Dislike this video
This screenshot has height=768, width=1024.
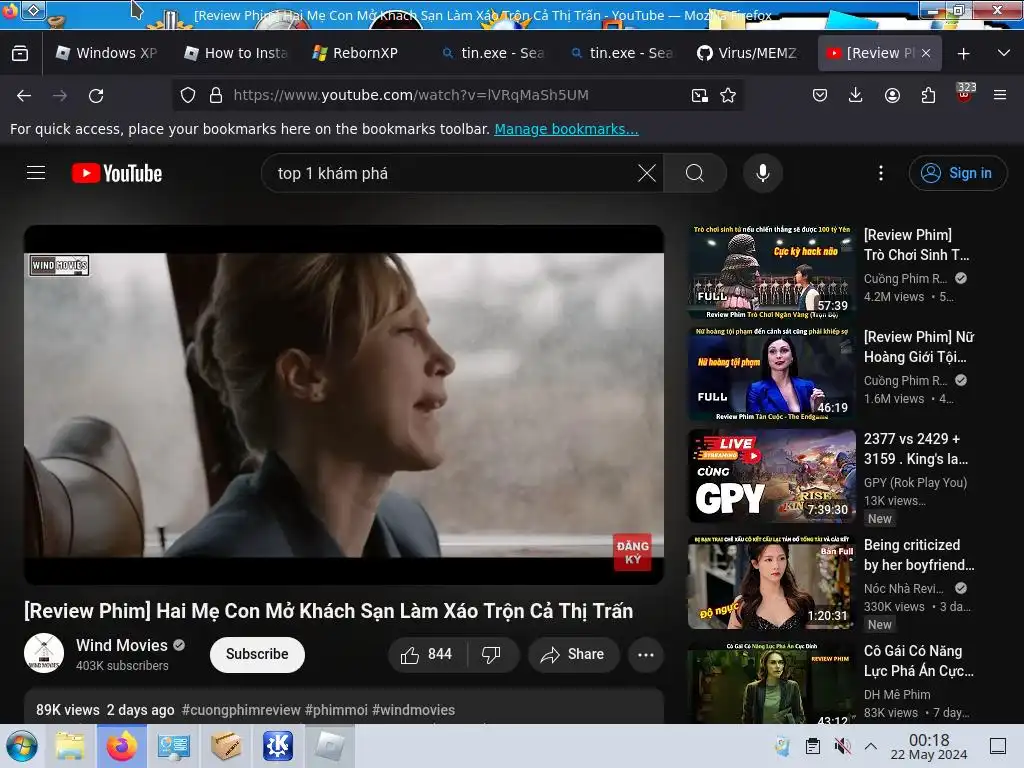[x=491, y=654]
